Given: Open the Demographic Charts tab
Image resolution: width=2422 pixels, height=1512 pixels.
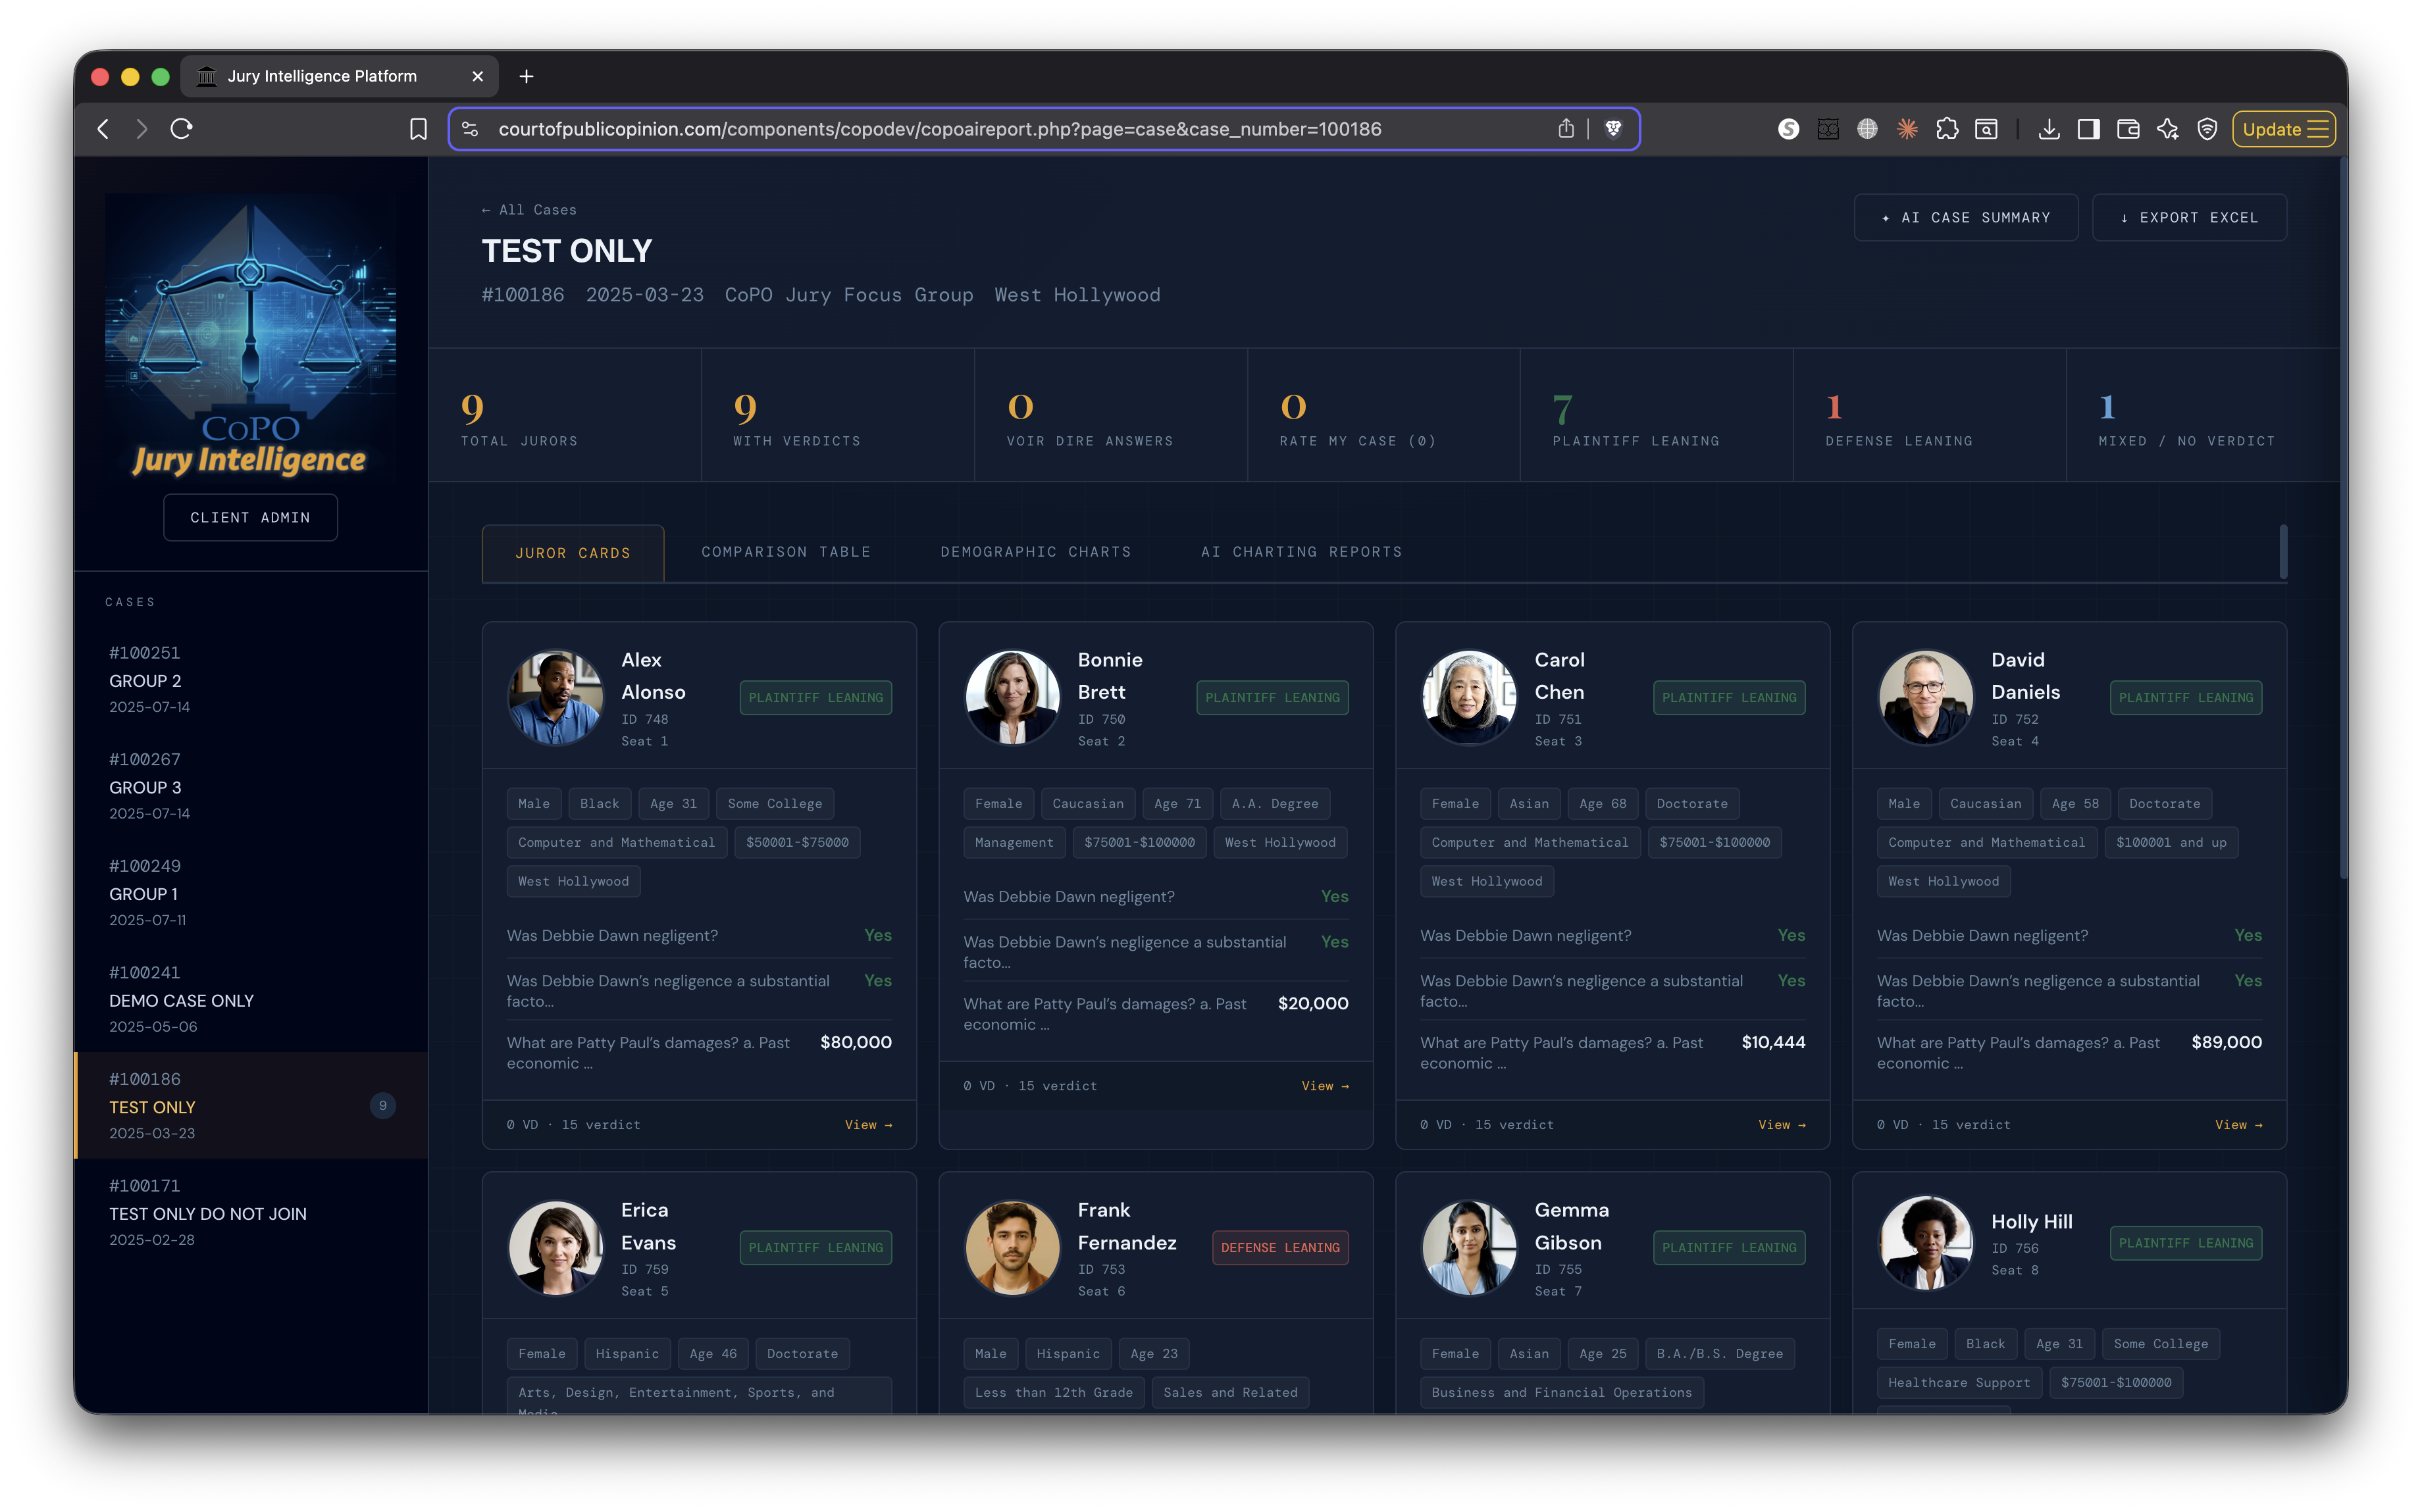Looking at the screenshot, I should [1035, 552].
